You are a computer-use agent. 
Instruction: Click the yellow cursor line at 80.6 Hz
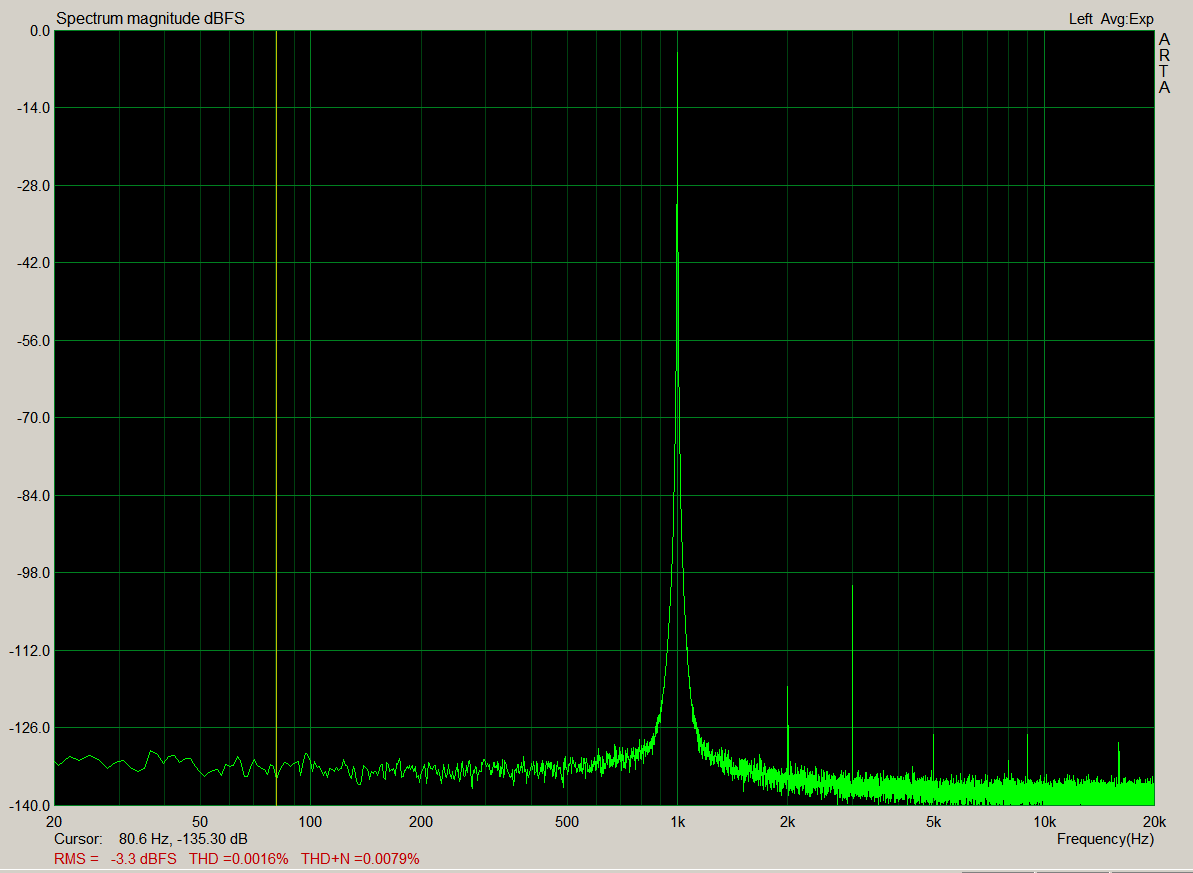tap(276, 417)
